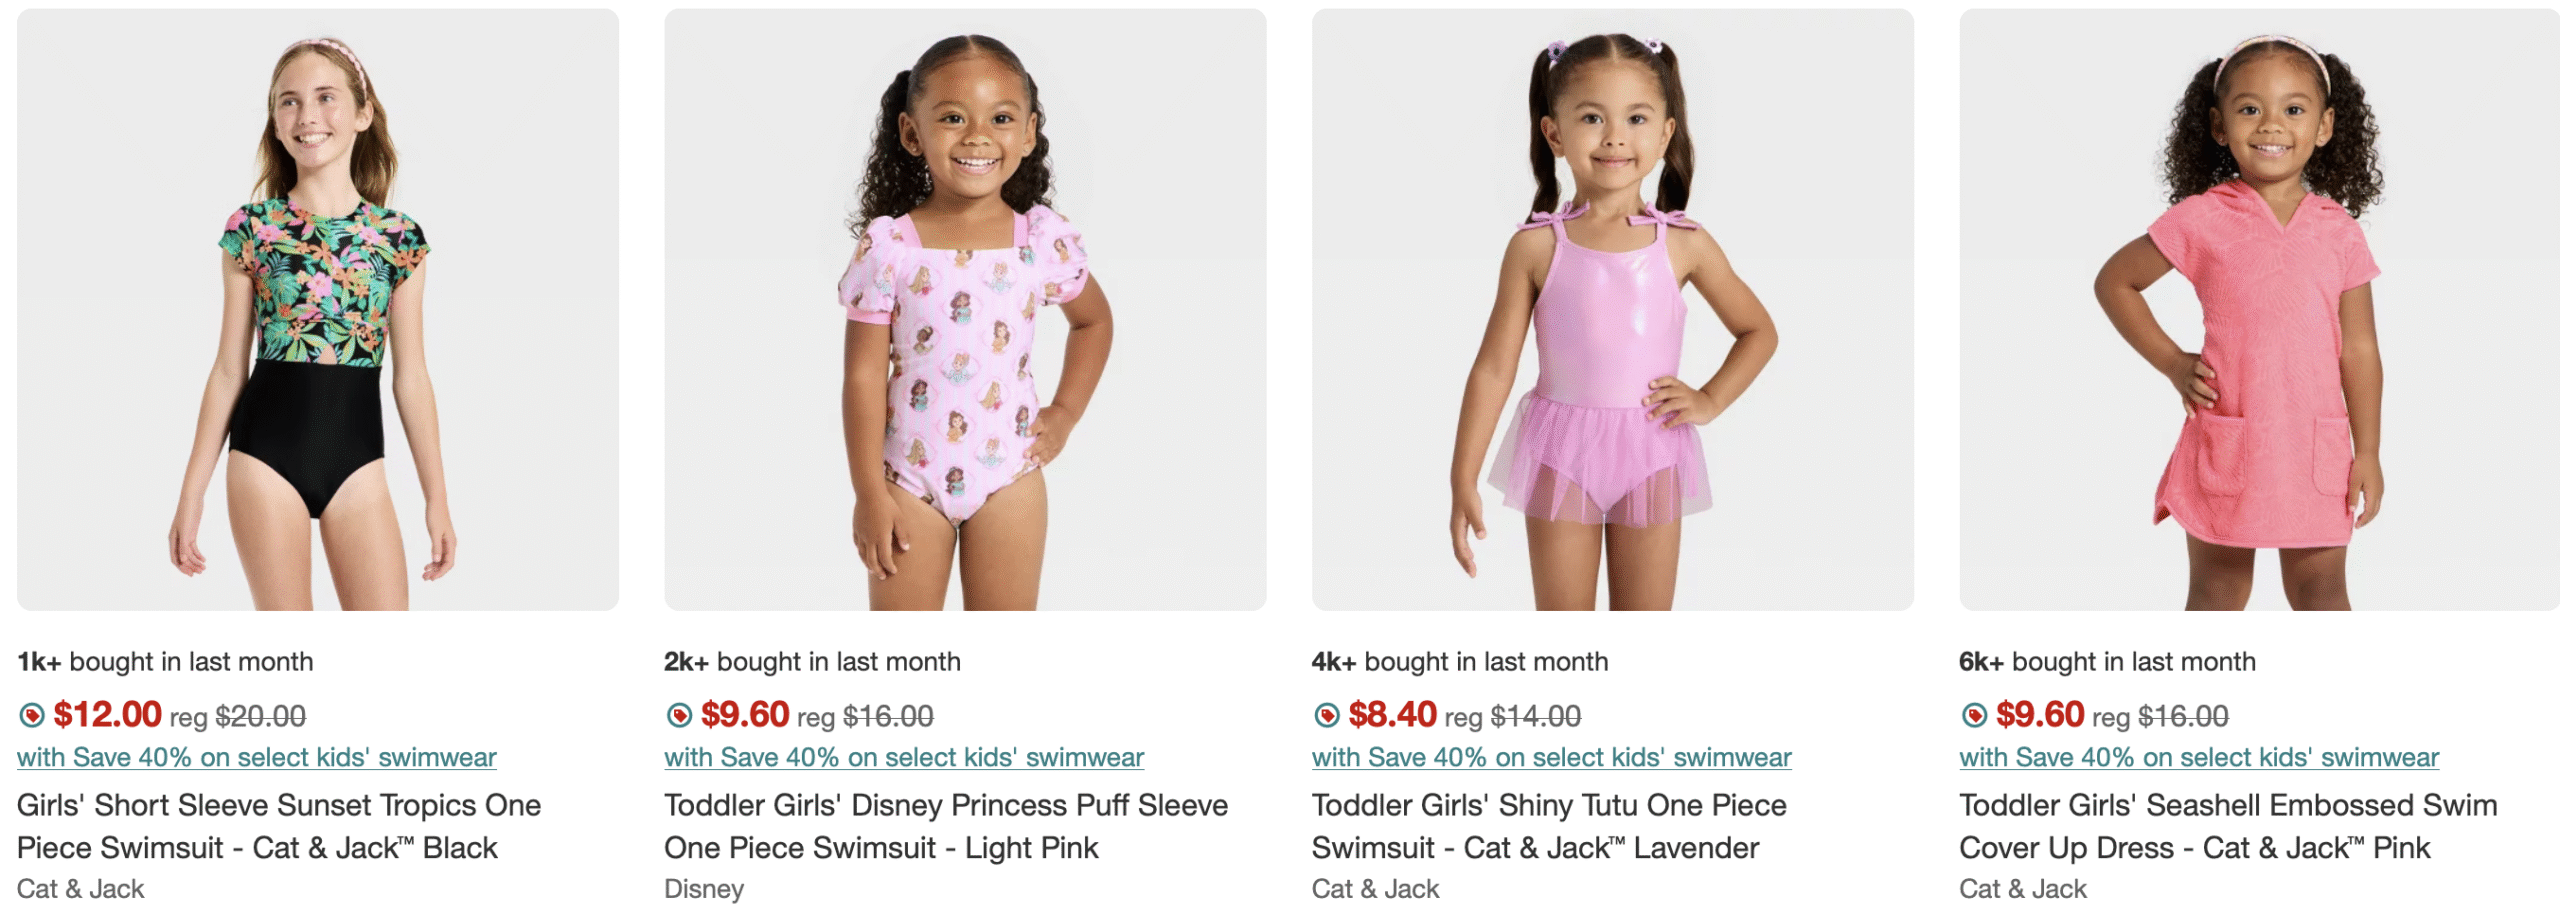2560x915 pixels.
Task: Click 40% swimwear deal link under Cover Up Dress price
Action: point(2198,758)
